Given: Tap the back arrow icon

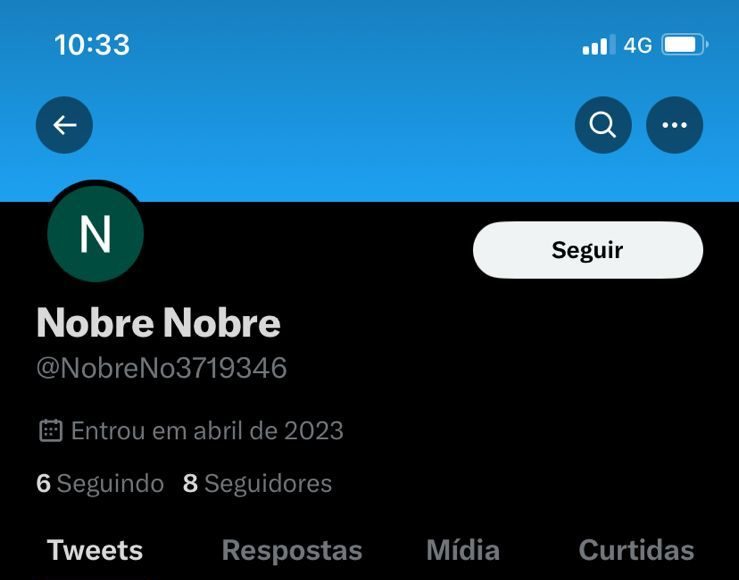Looking at the screenshot, I should 64,125.
